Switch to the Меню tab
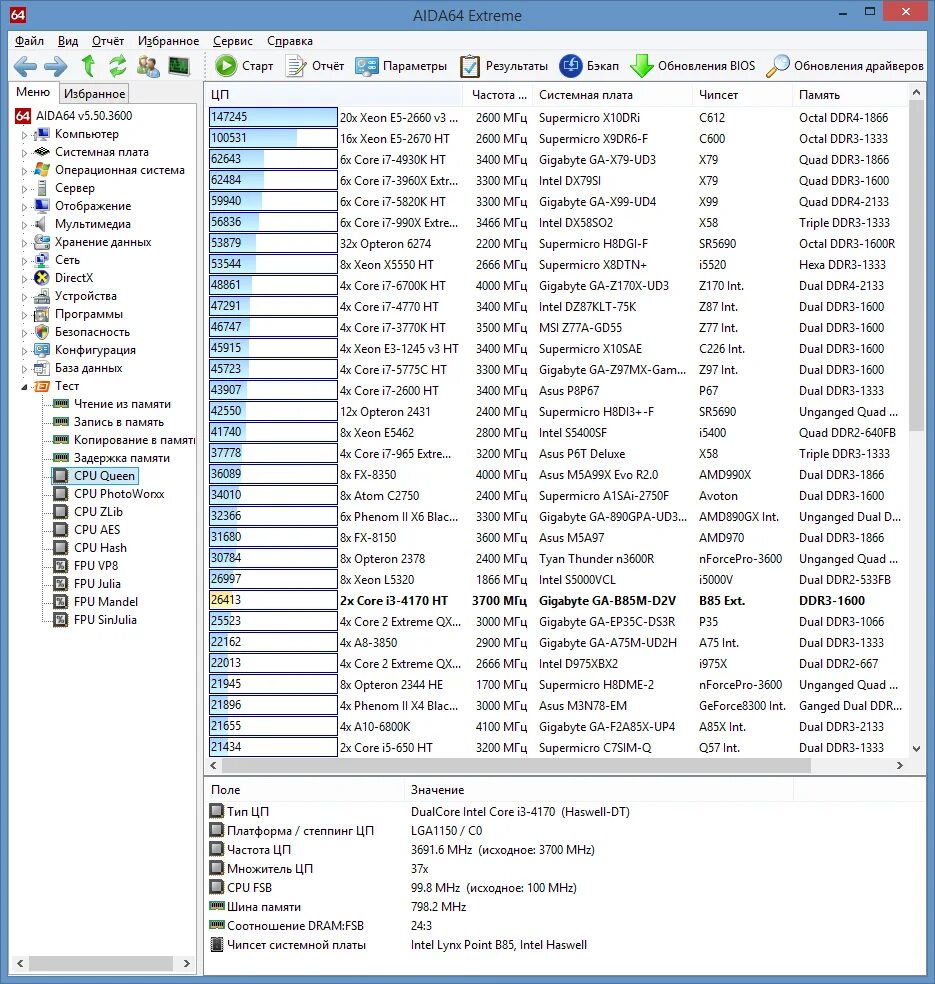 click(x=33, y=92)
